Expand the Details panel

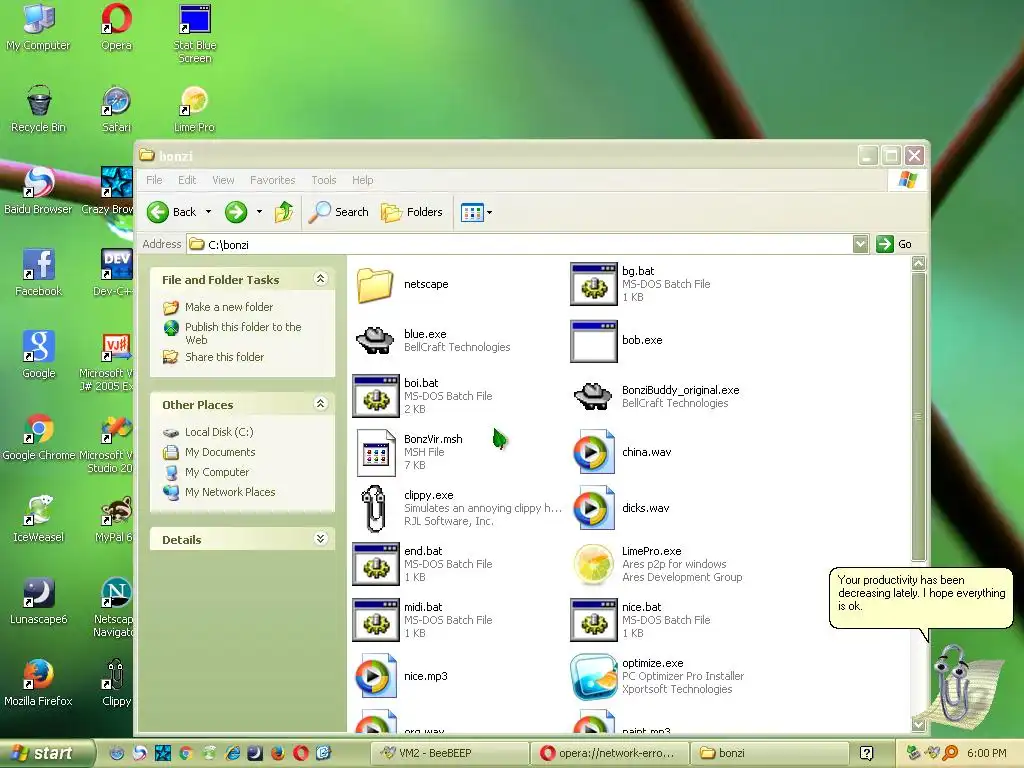pyautogui.click(x=321, y=539)
